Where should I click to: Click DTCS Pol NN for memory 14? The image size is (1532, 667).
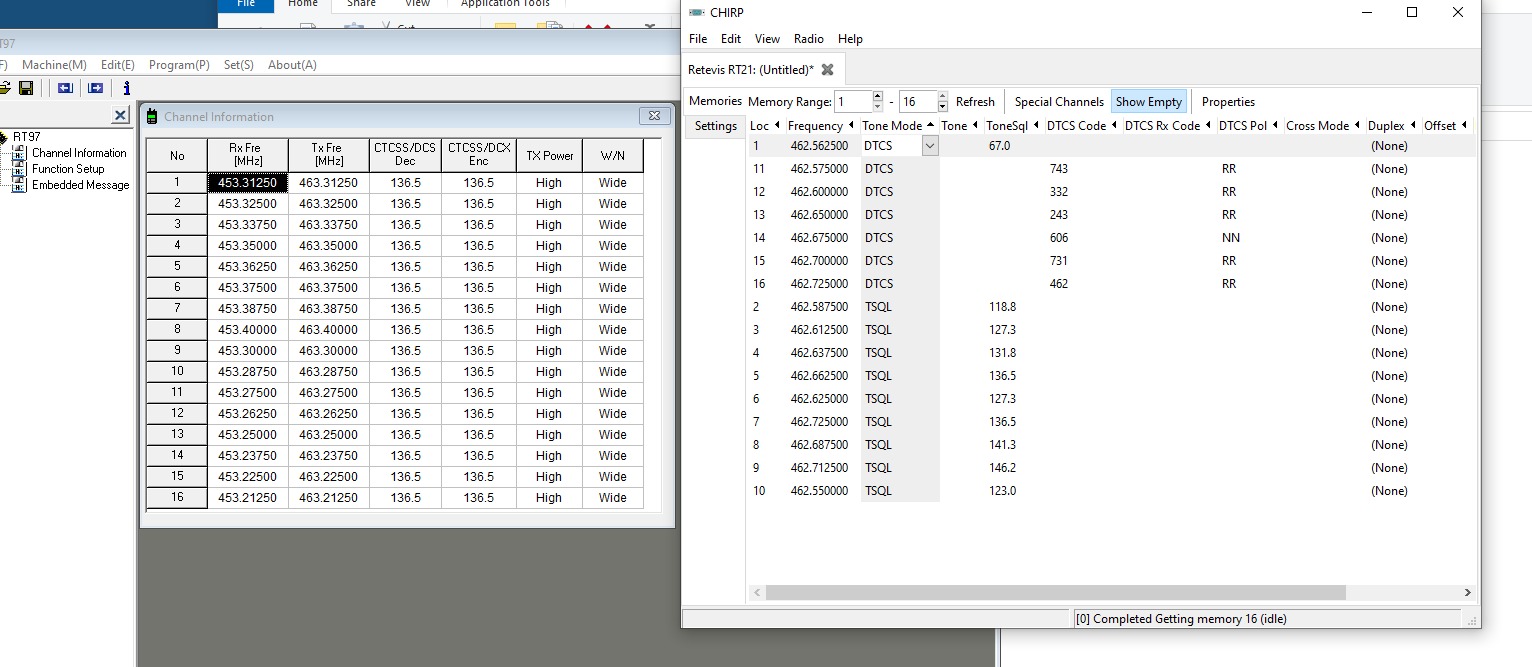[x=1230, y=238]
